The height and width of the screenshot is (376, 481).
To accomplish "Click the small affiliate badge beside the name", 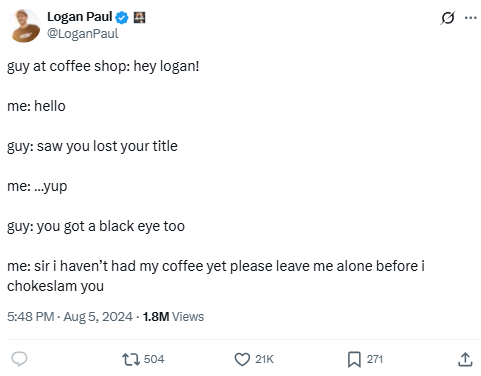I will [x=139, y=17].
